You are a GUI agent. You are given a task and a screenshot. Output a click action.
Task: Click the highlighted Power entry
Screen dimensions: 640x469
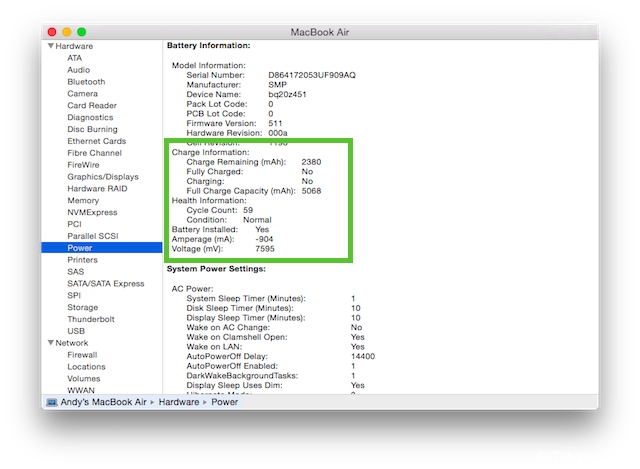102,248
